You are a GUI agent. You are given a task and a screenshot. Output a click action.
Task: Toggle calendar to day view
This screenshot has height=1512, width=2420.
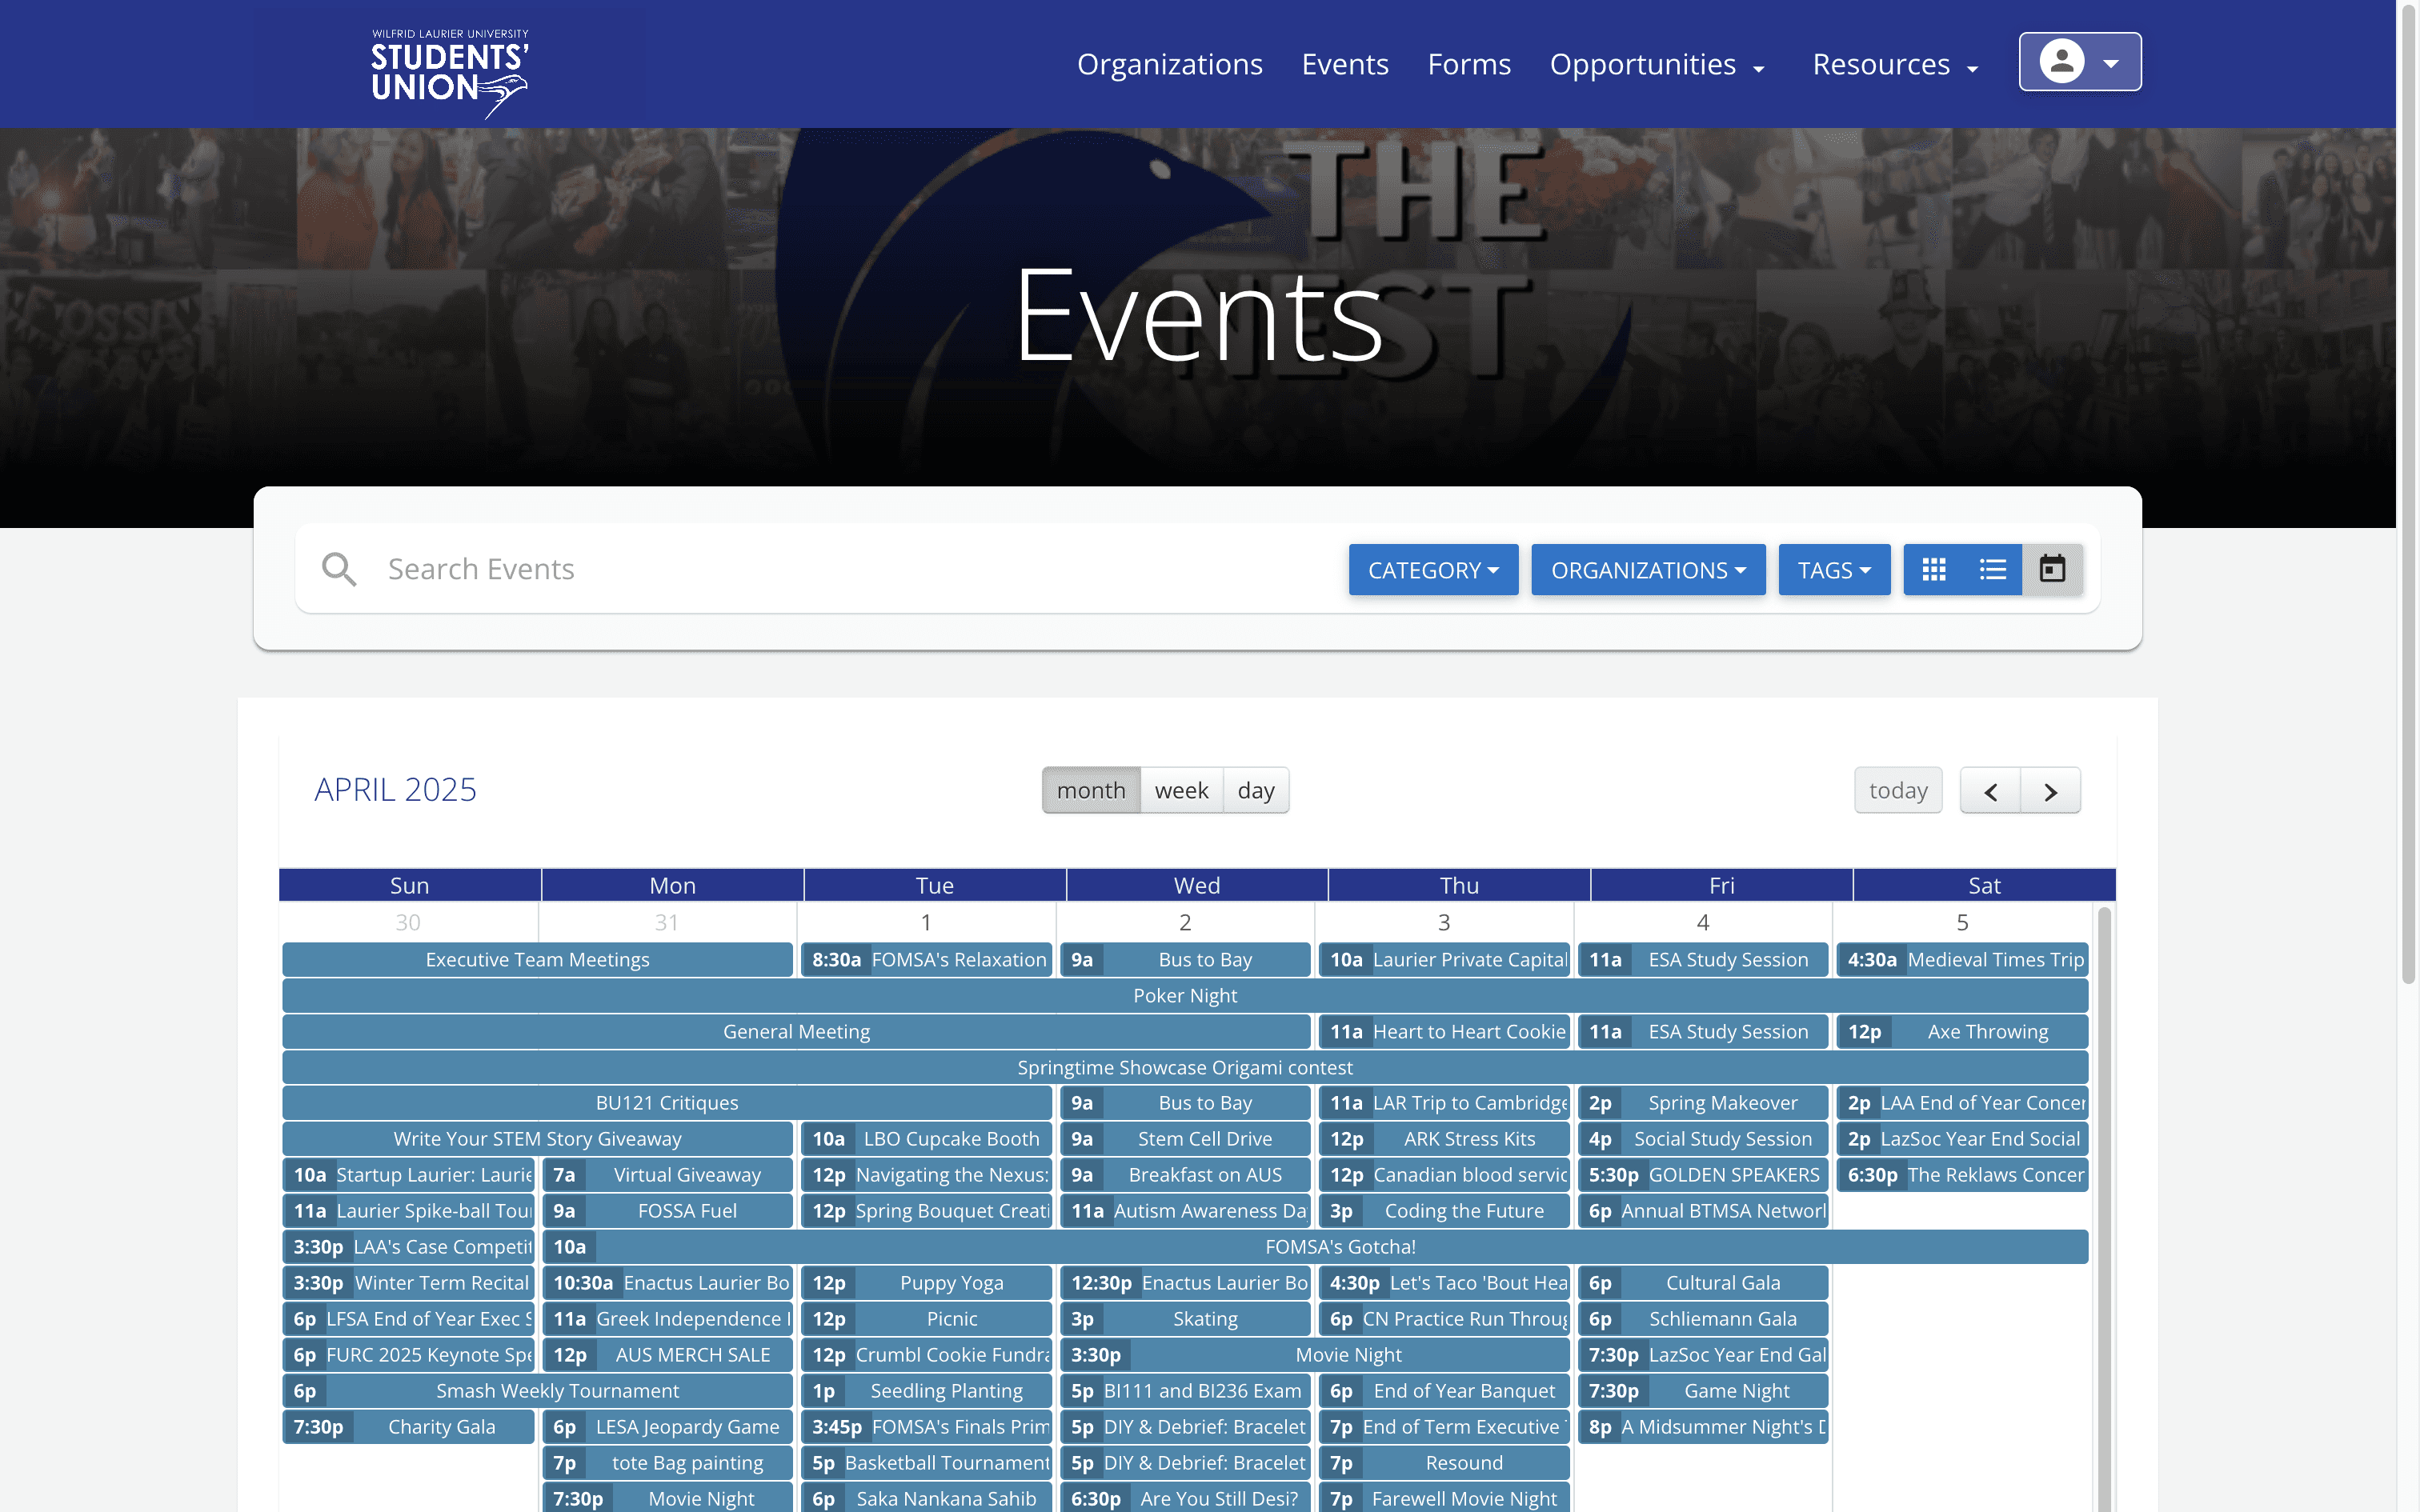(x=1255, y=791)
